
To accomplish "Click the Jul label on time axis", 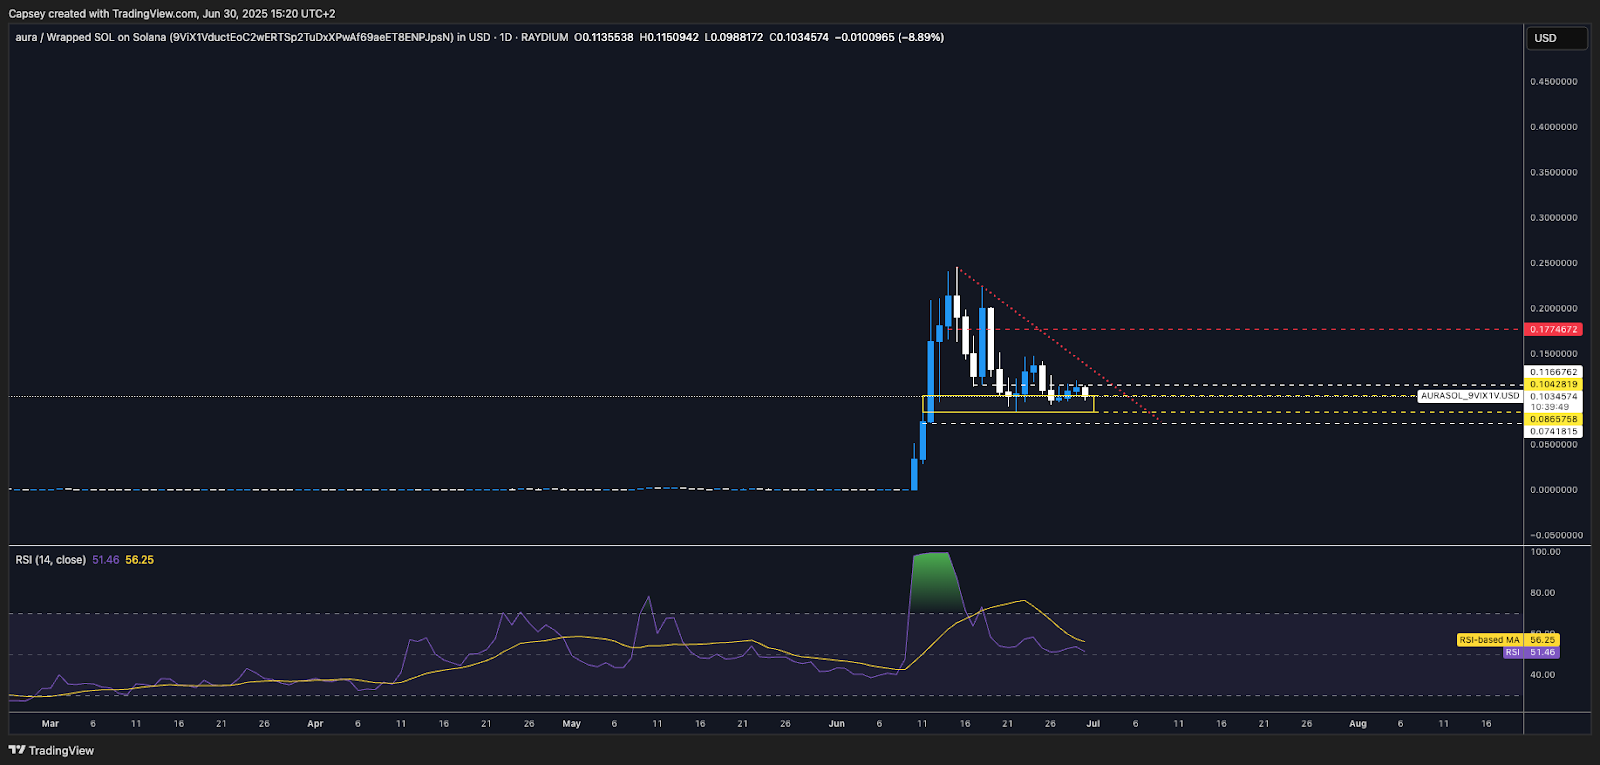I will [1093, 723].
